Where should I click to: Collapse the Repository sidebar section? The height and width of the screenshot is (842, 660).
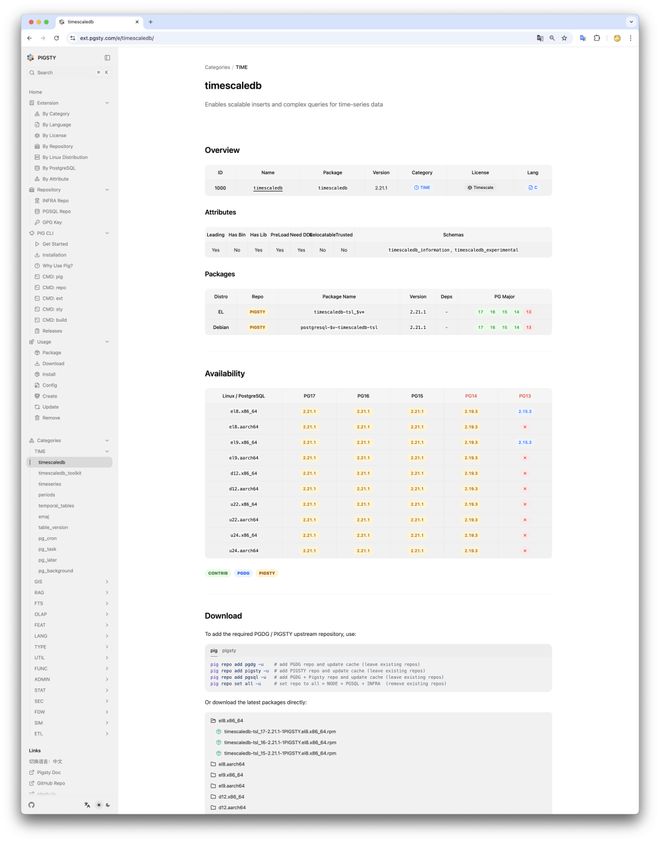(x=107, y=190)
